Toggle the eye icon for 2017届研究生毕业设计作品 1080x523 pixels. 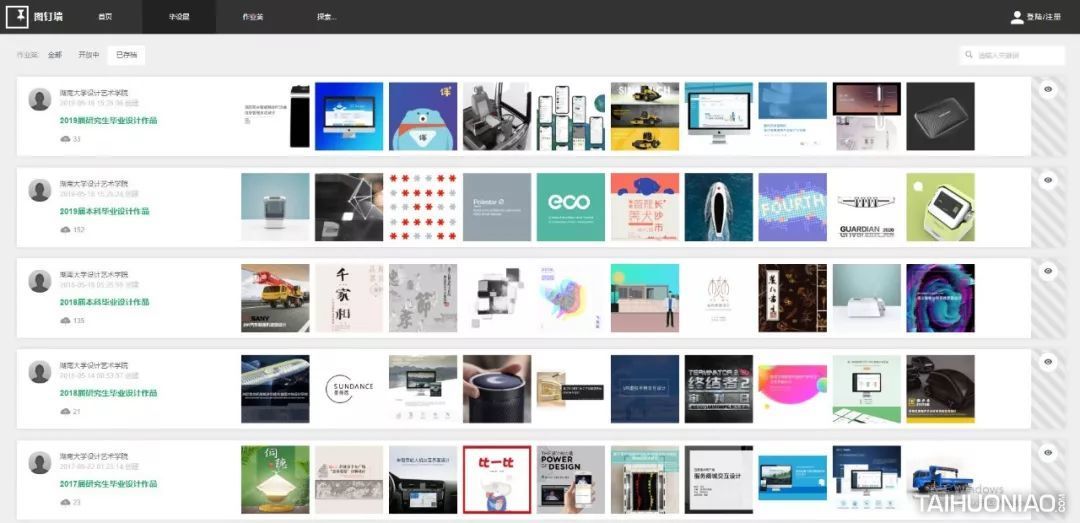pos(1048,453)
